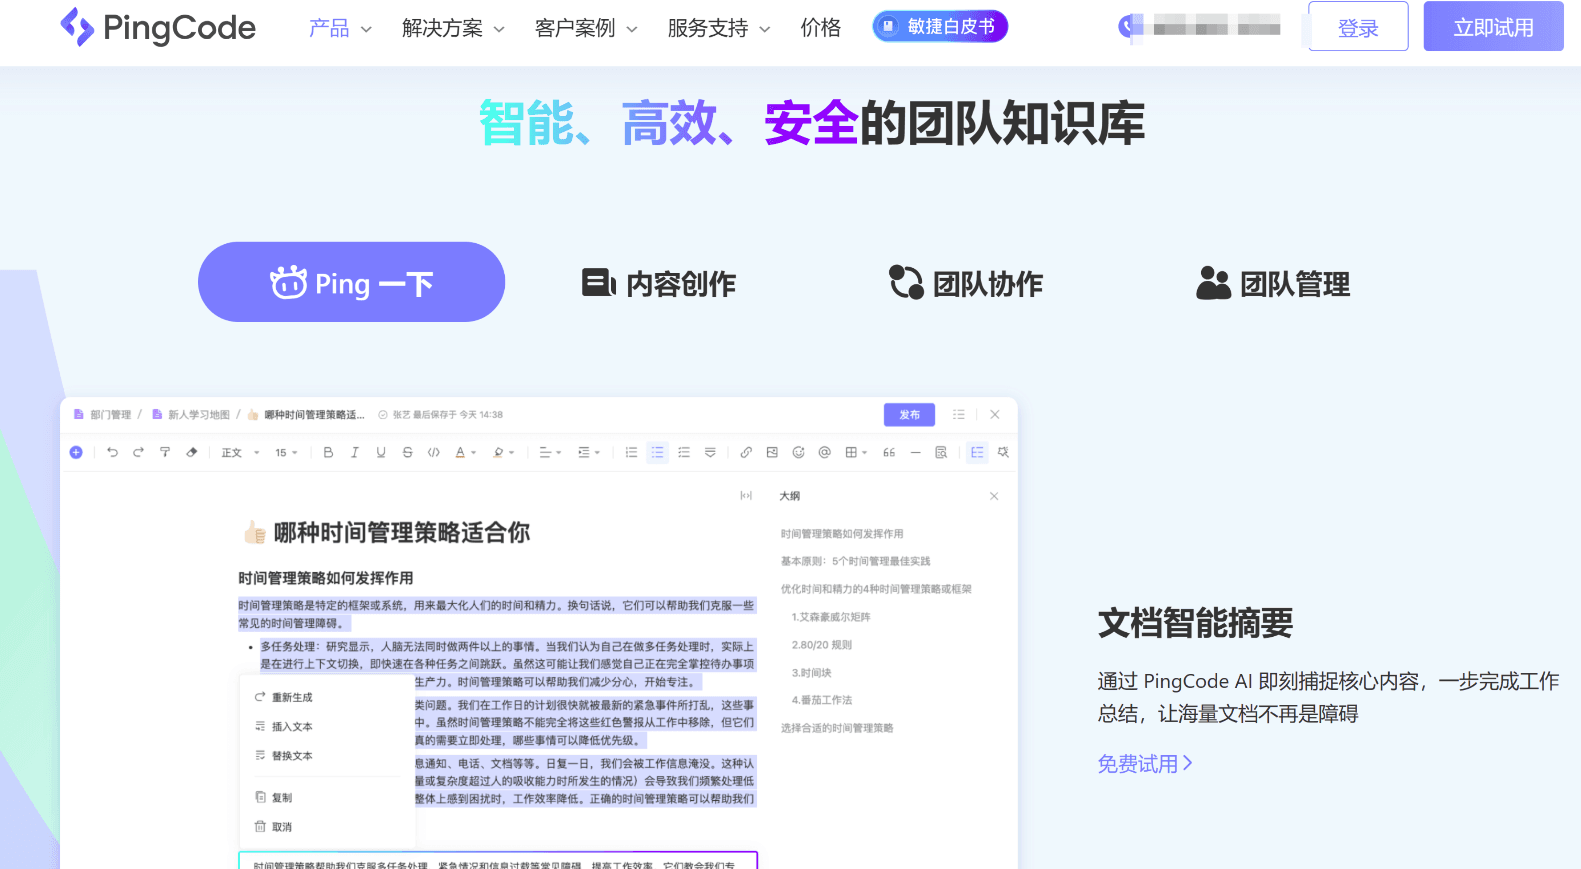Open the 产品 navigation menu
Screen dimensions: 1581x869
click(x=340, y=28)
